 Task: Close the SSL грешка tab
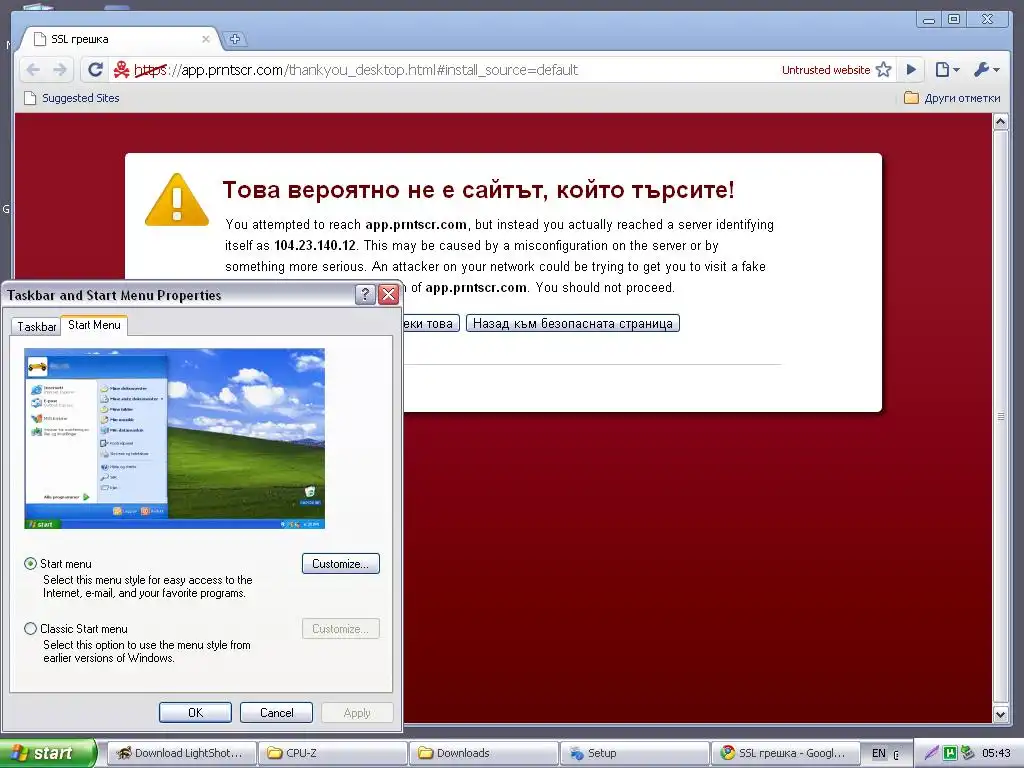(206, 39)
